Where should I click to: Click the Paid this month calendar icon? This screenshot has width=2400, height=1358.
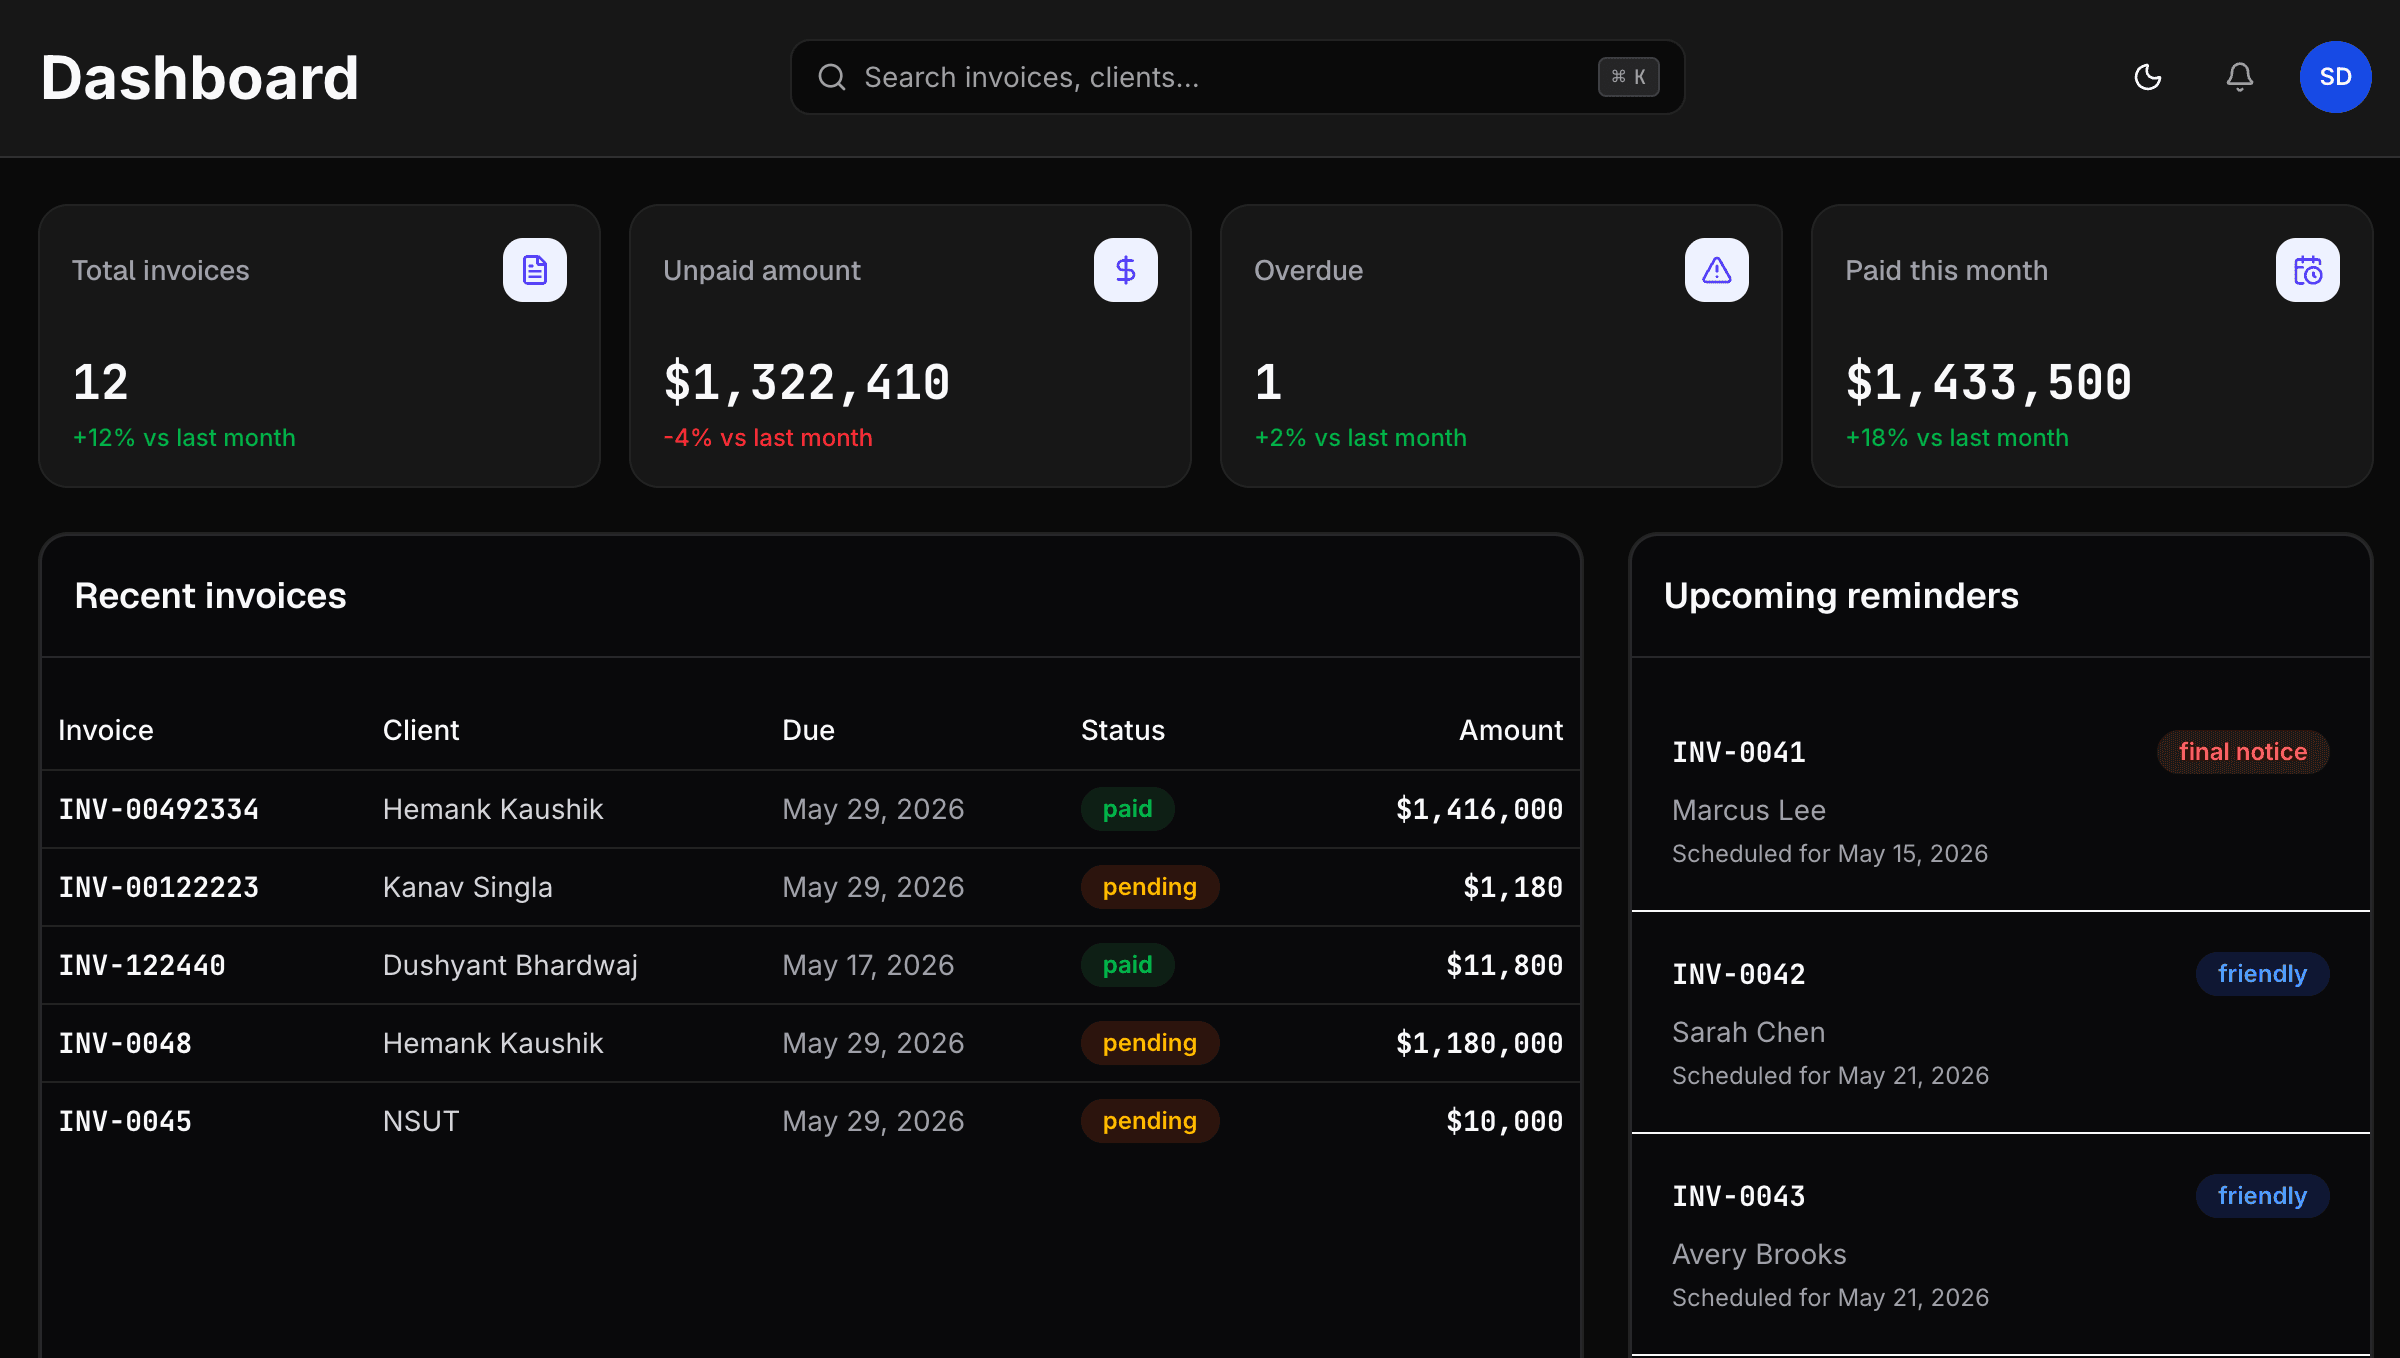2308,270
